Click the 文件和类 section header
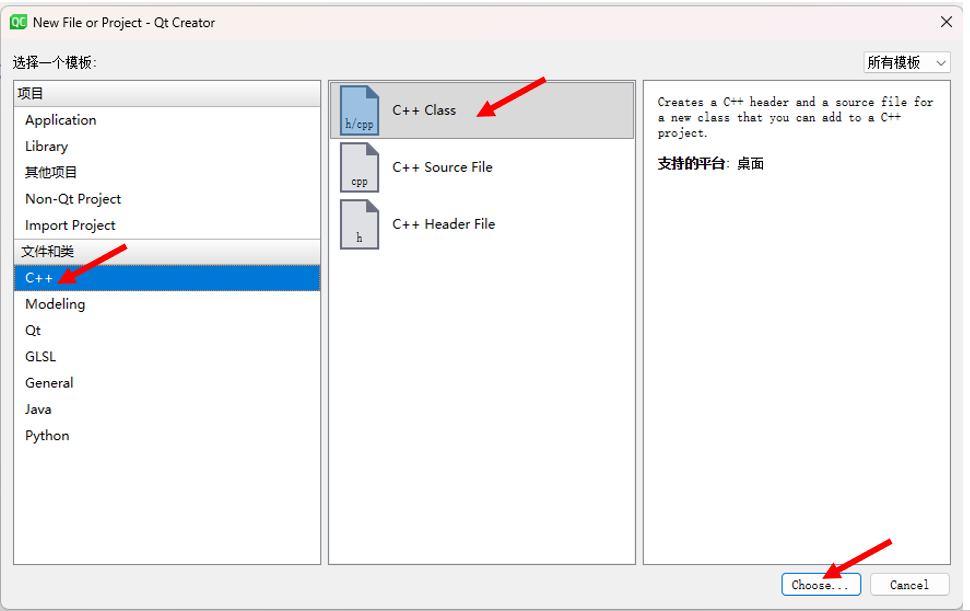Image resolution: width=970 pixels, height=611 pixels. coord(167,252)
